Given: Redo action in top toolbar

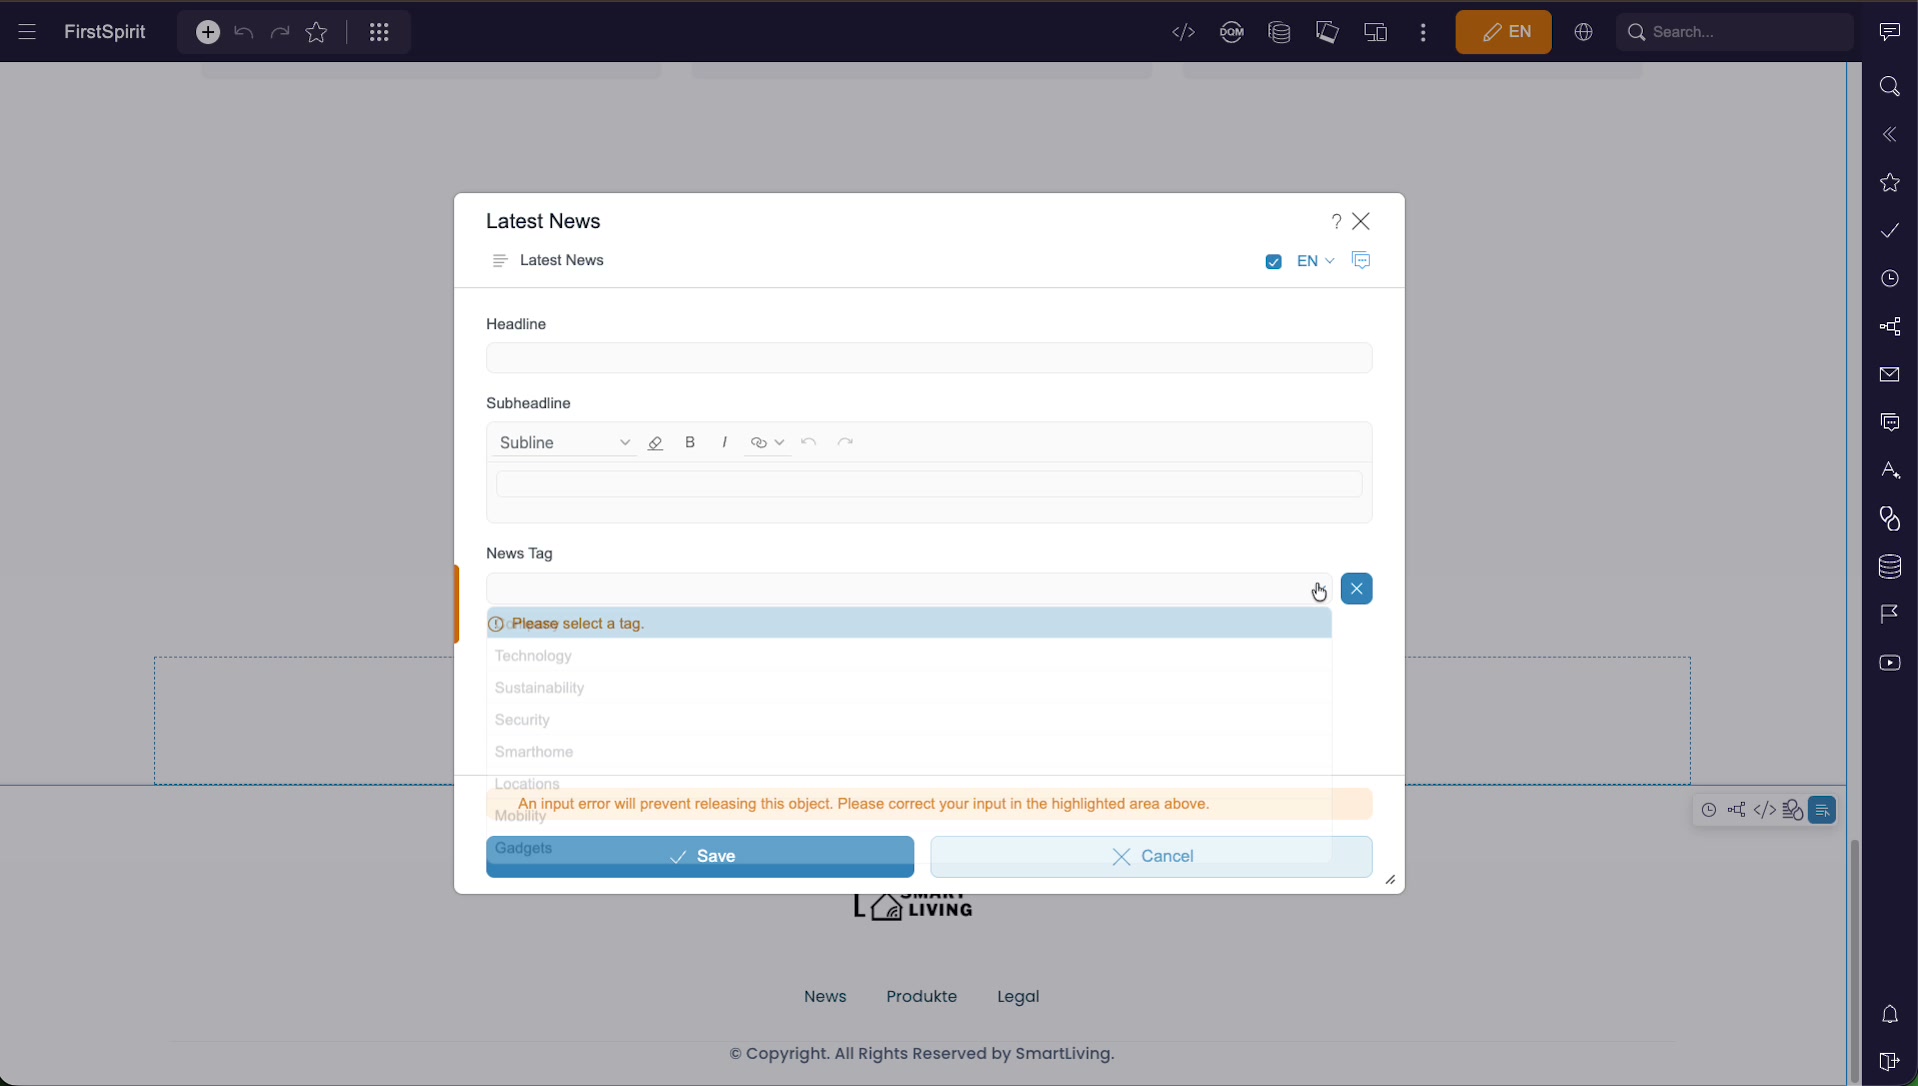Looking at the screenshot, I should click(x=280, y=32).
